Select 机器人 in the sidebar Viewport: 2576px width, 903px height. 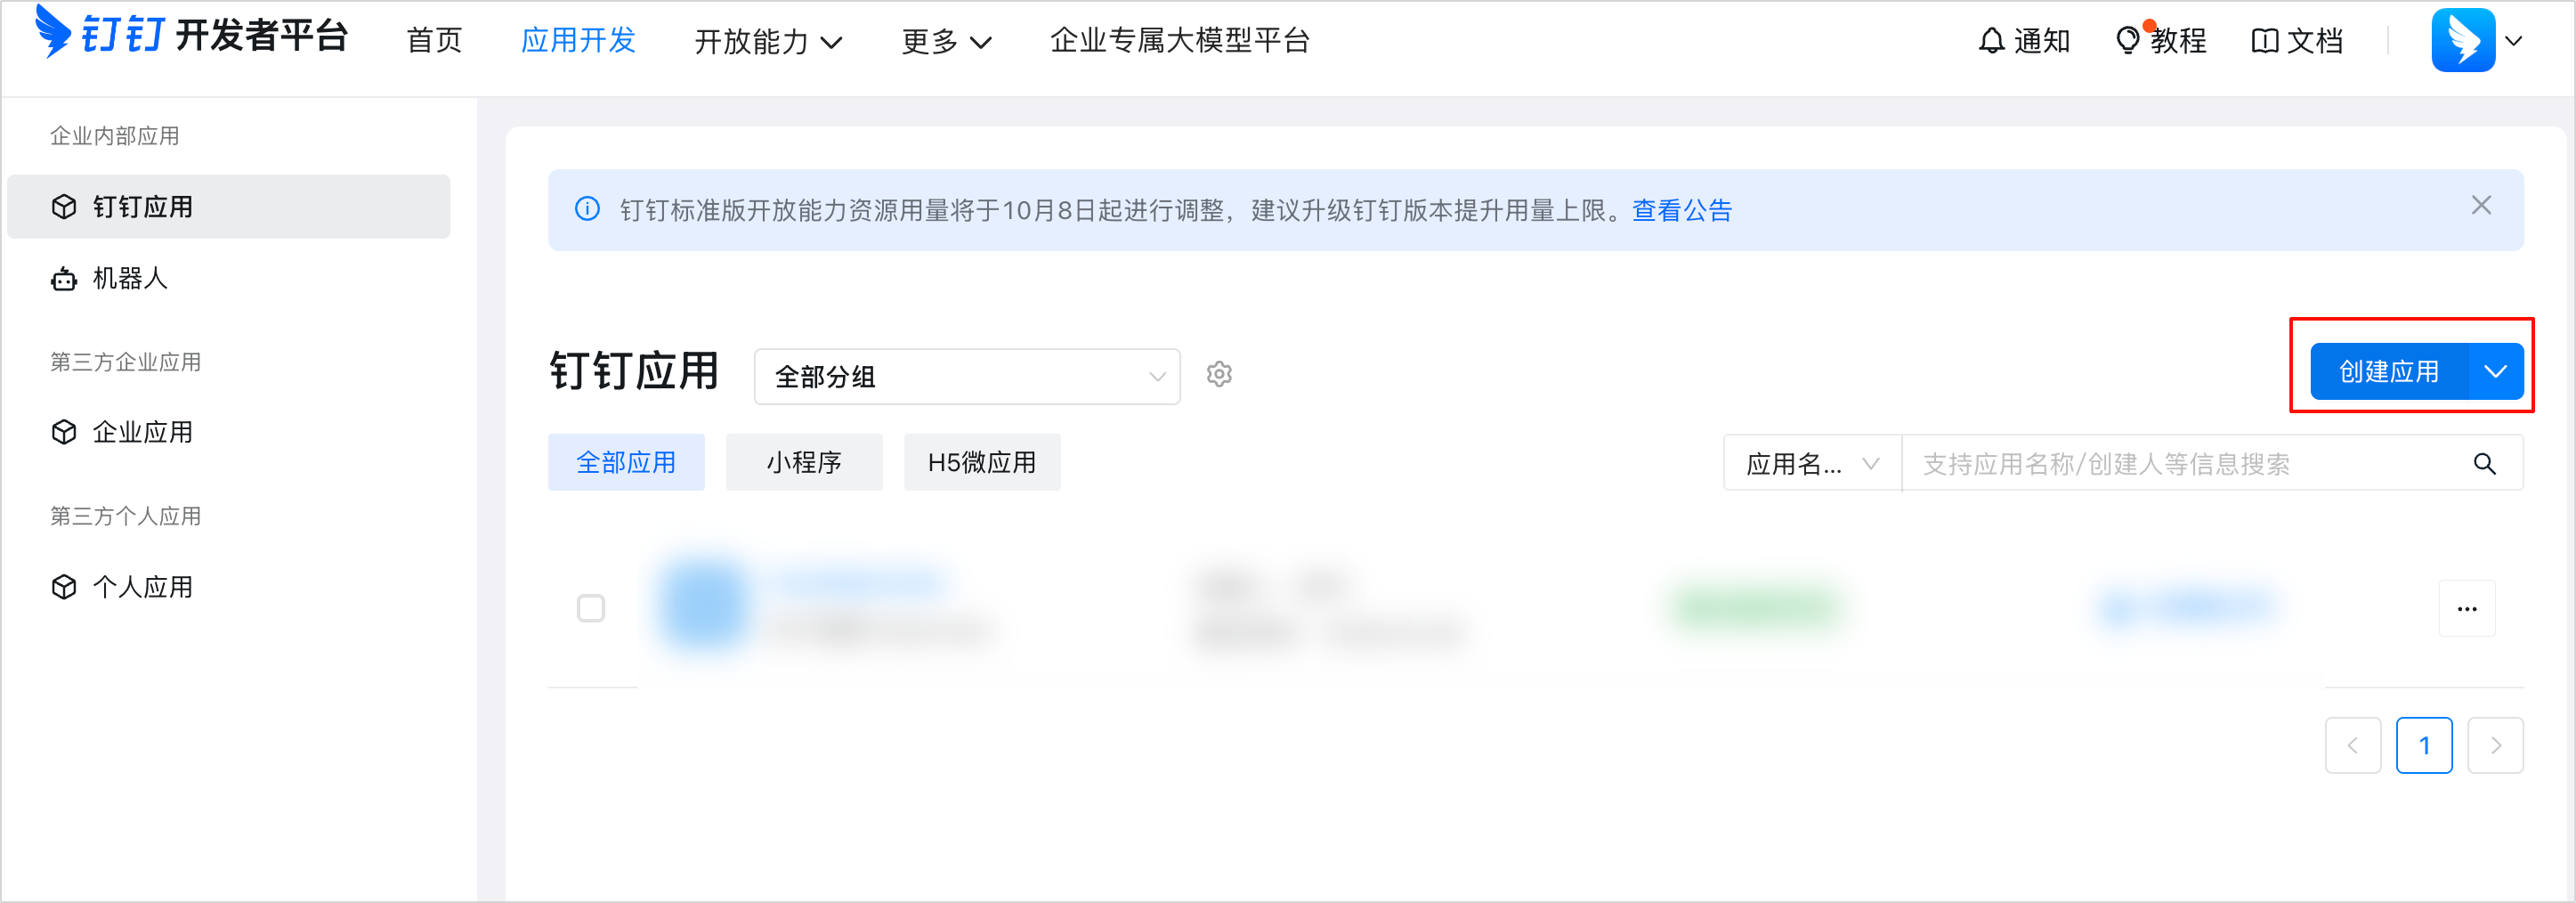point(129,279)
